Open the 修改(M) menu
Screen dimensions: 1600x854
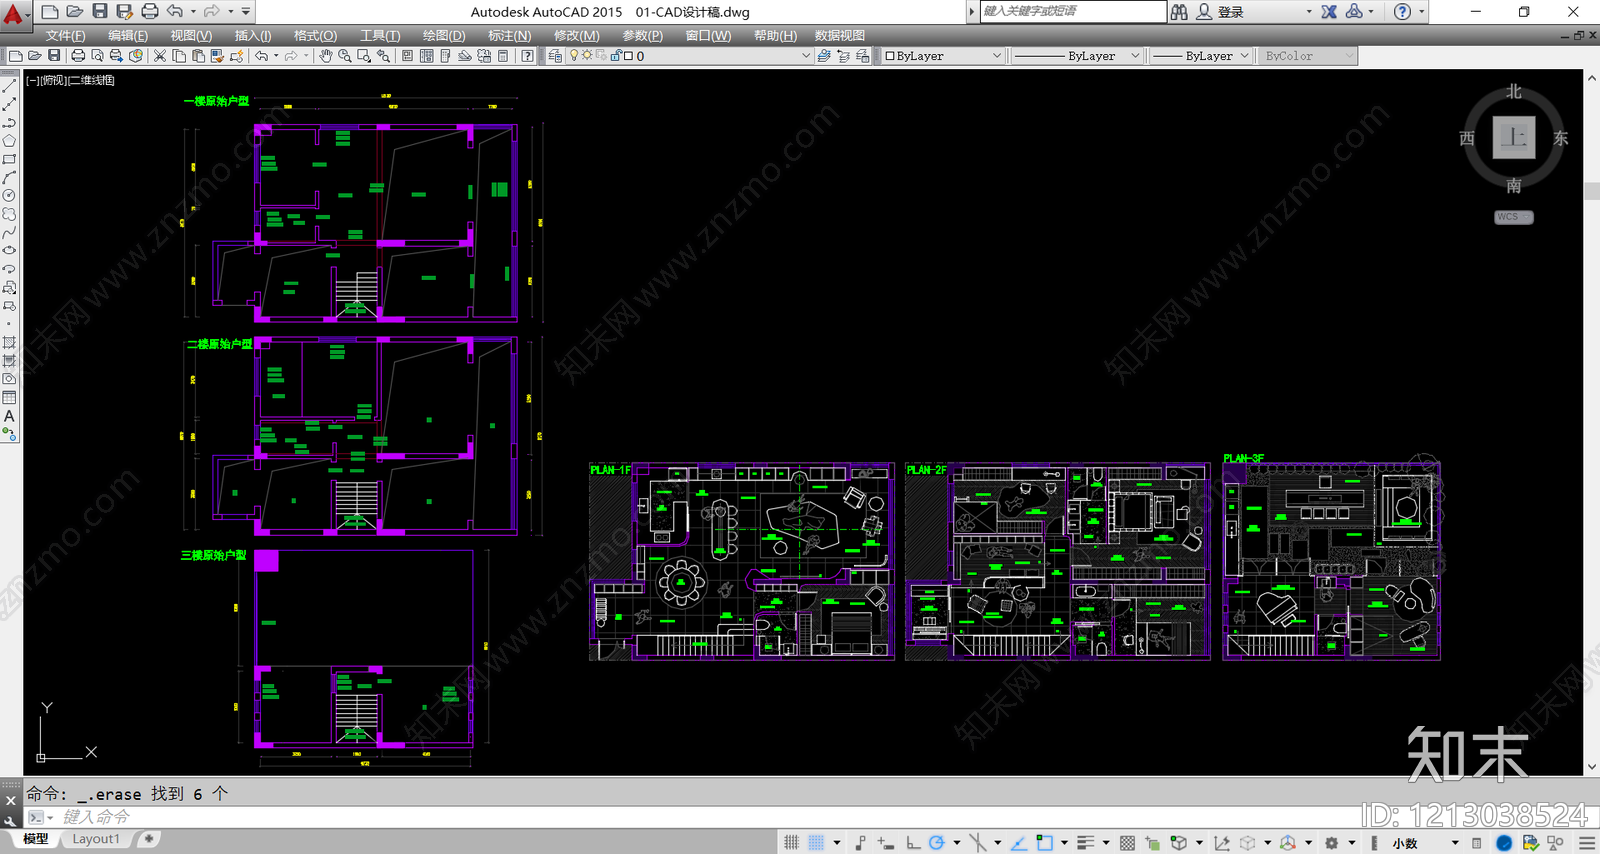click(577, 35)
